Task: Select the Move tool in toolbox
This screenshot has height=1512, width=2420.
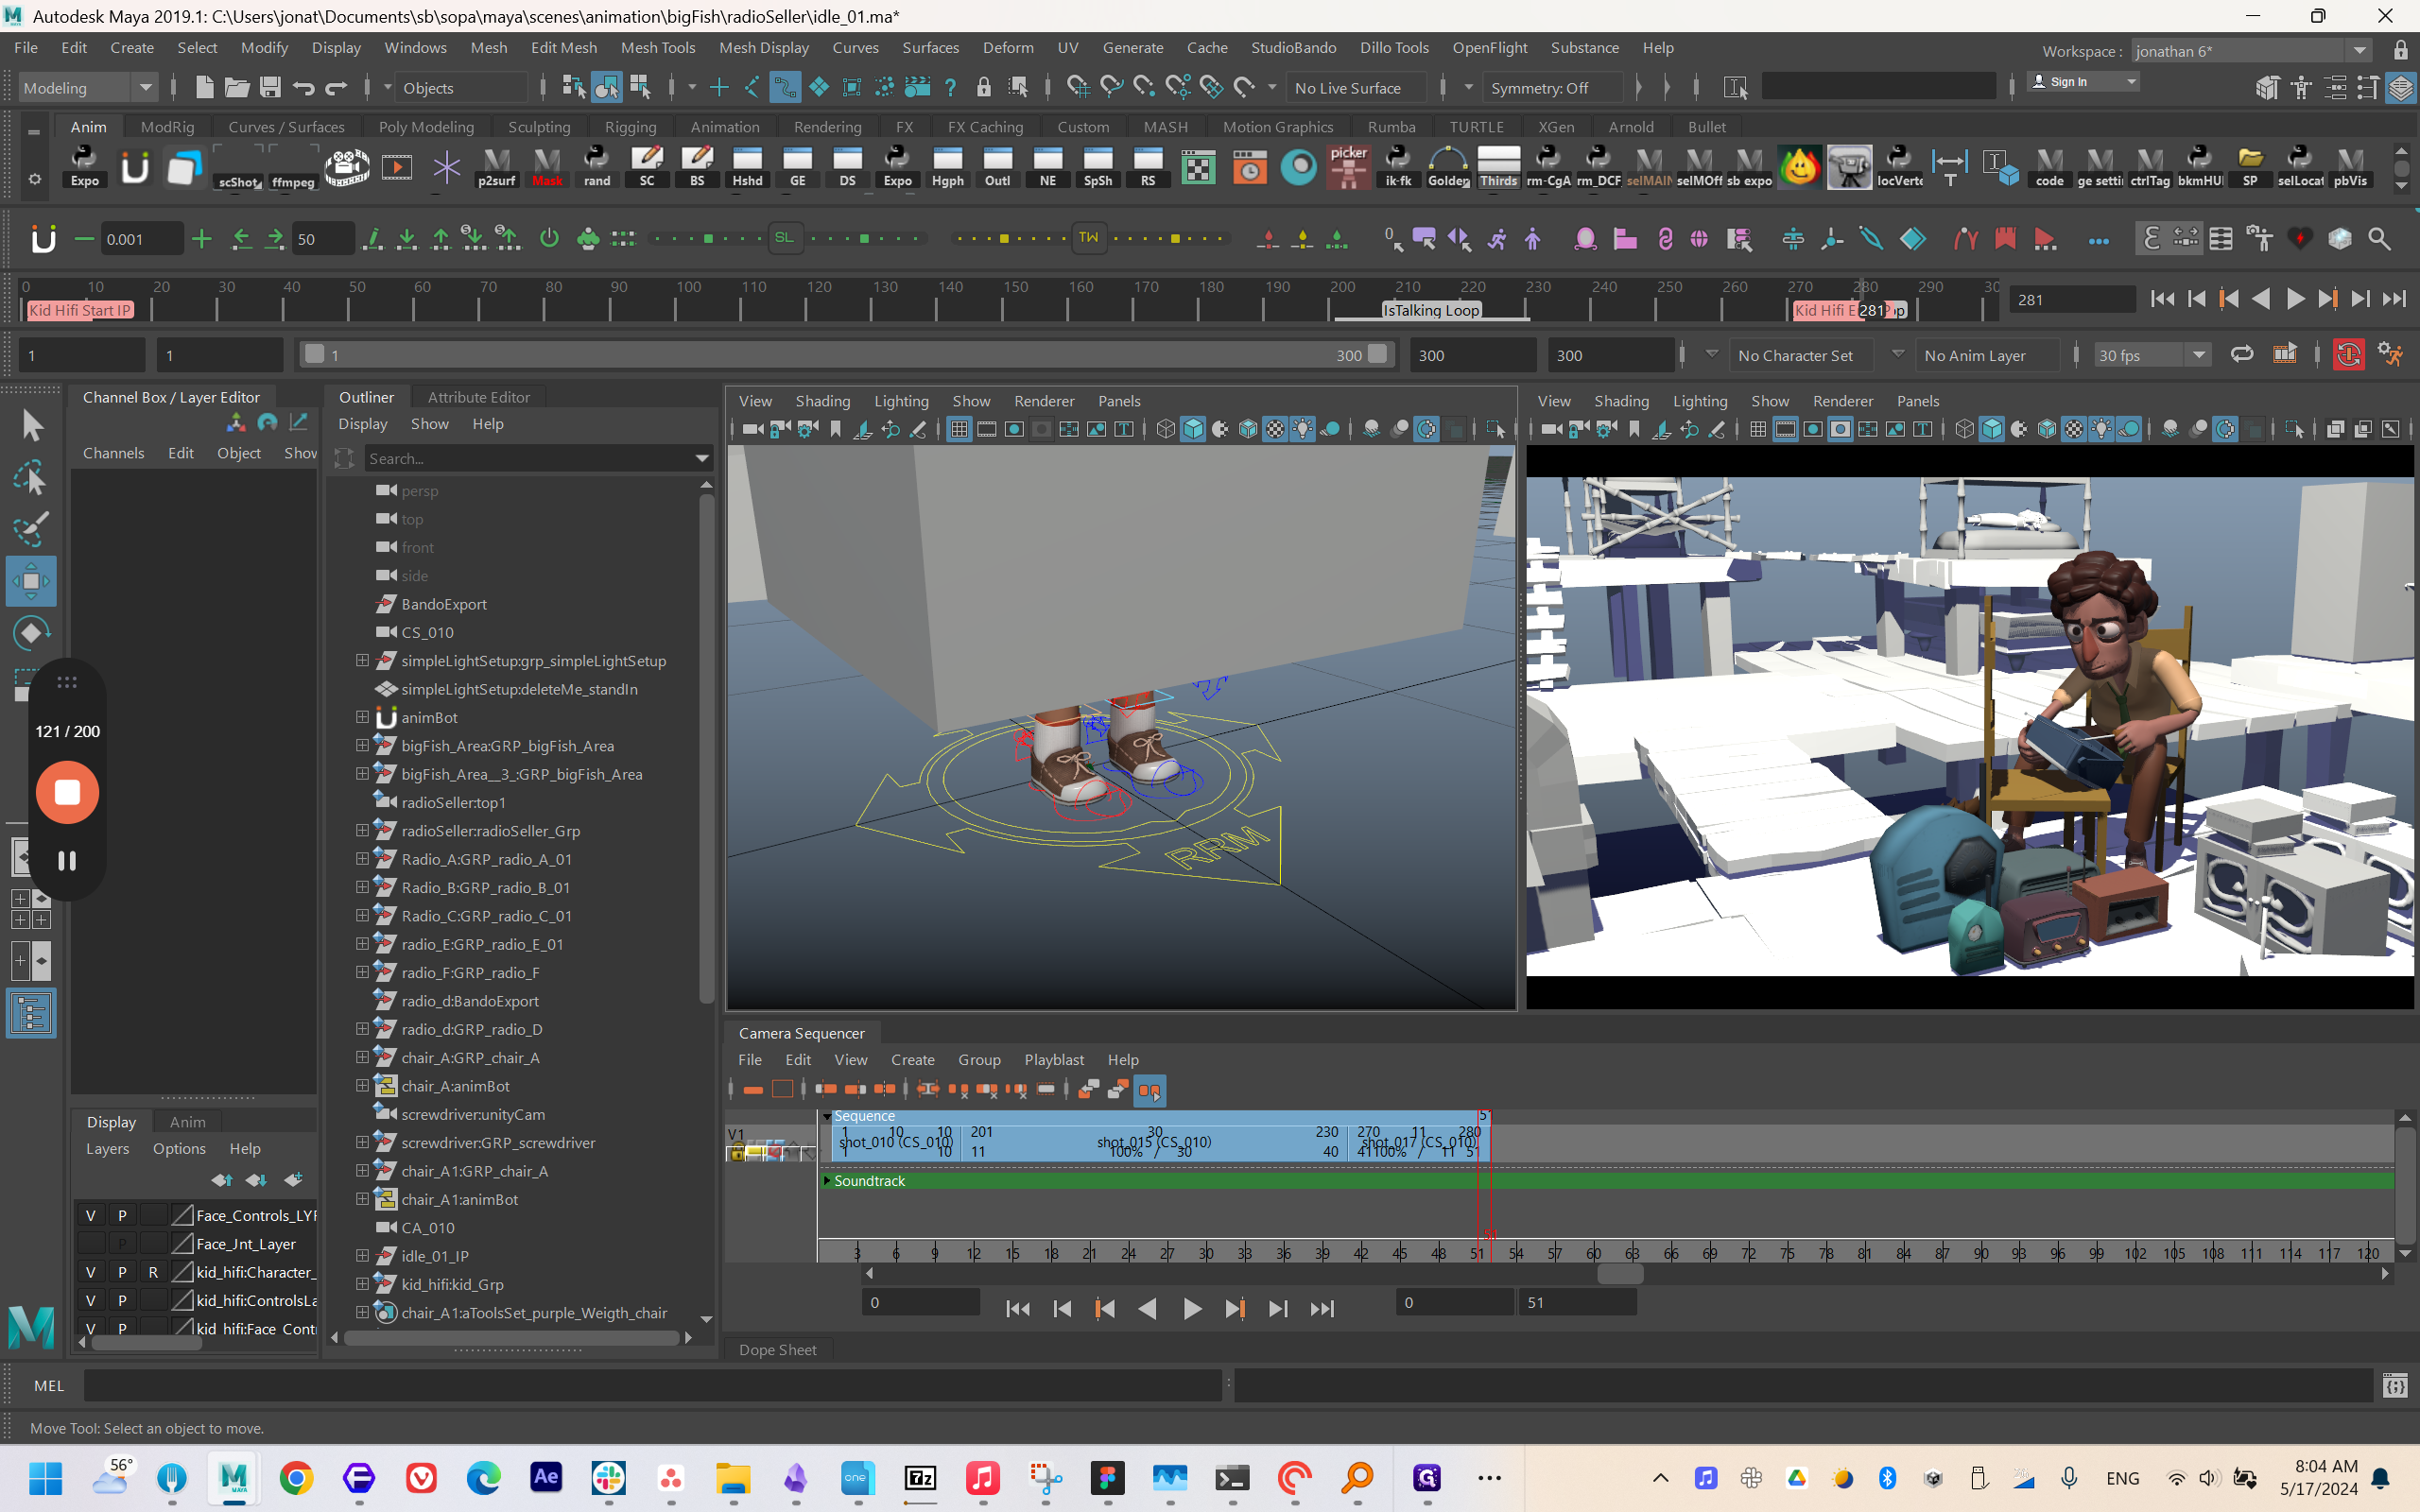Action: [31, 581]
